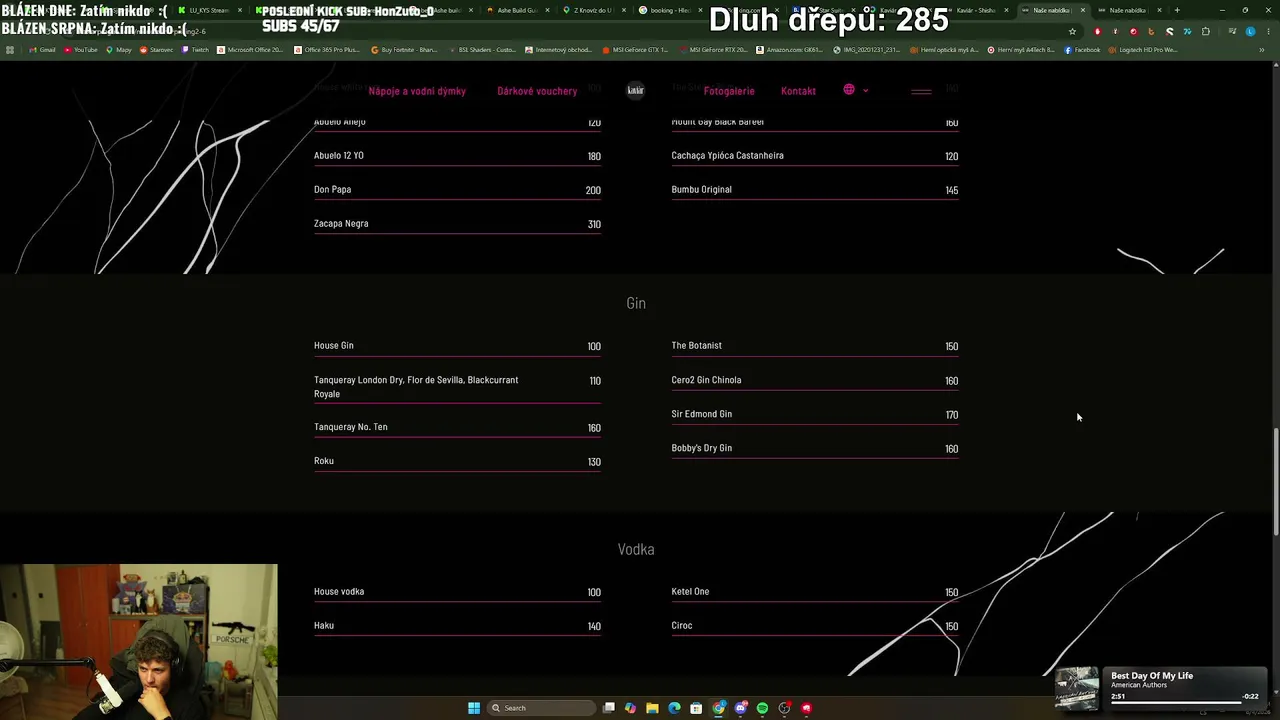Open Task View on the taskbar

click(608, 708)
